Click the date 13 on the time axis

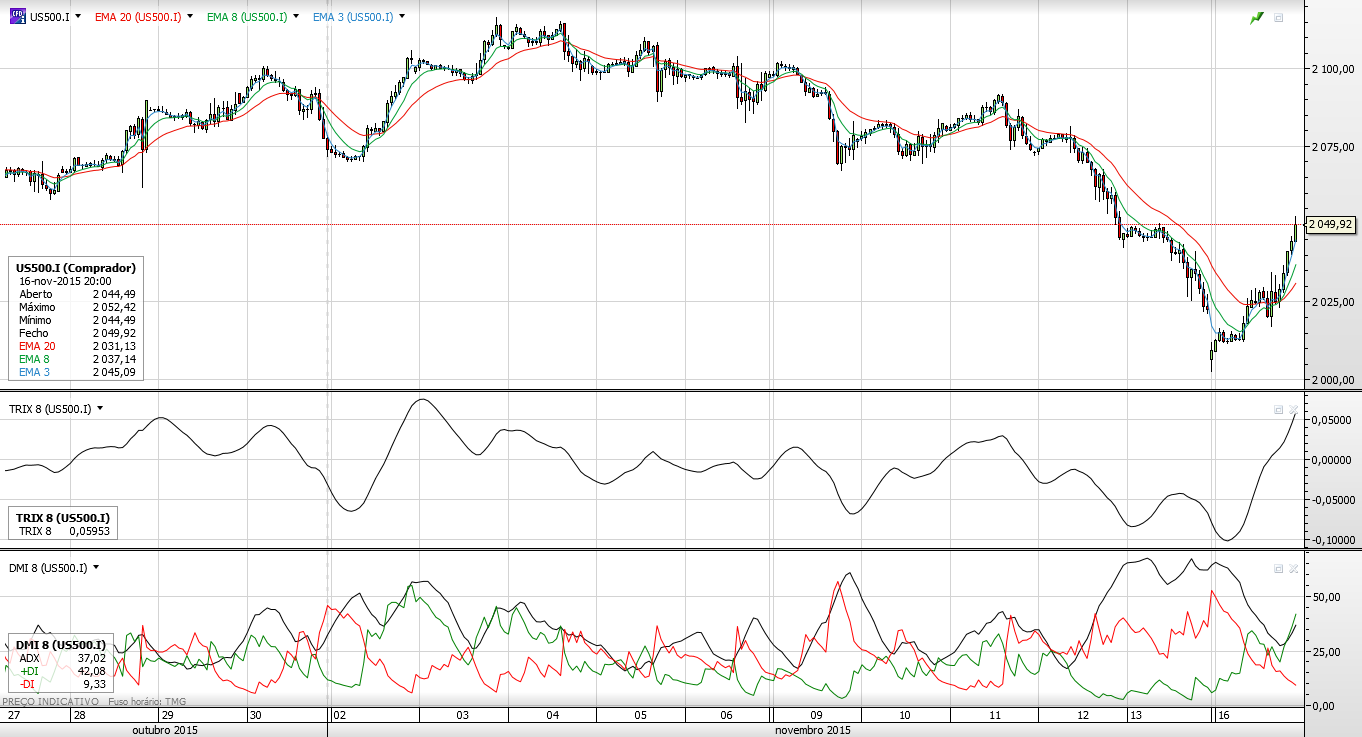[x=1135, y=716]
